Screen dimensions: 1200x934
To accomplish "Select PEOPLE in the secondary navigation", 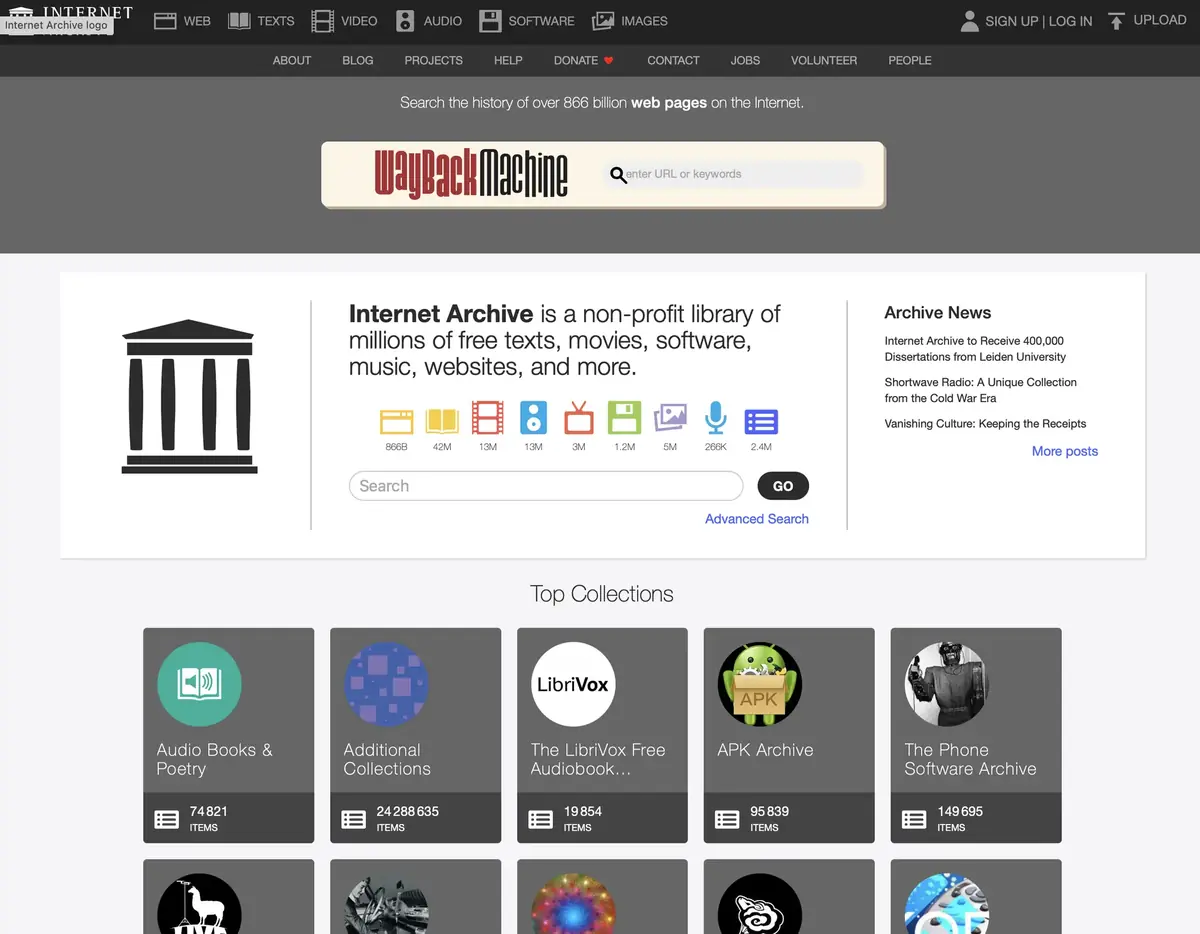I will pyautogui.click(x=909, y=60).
